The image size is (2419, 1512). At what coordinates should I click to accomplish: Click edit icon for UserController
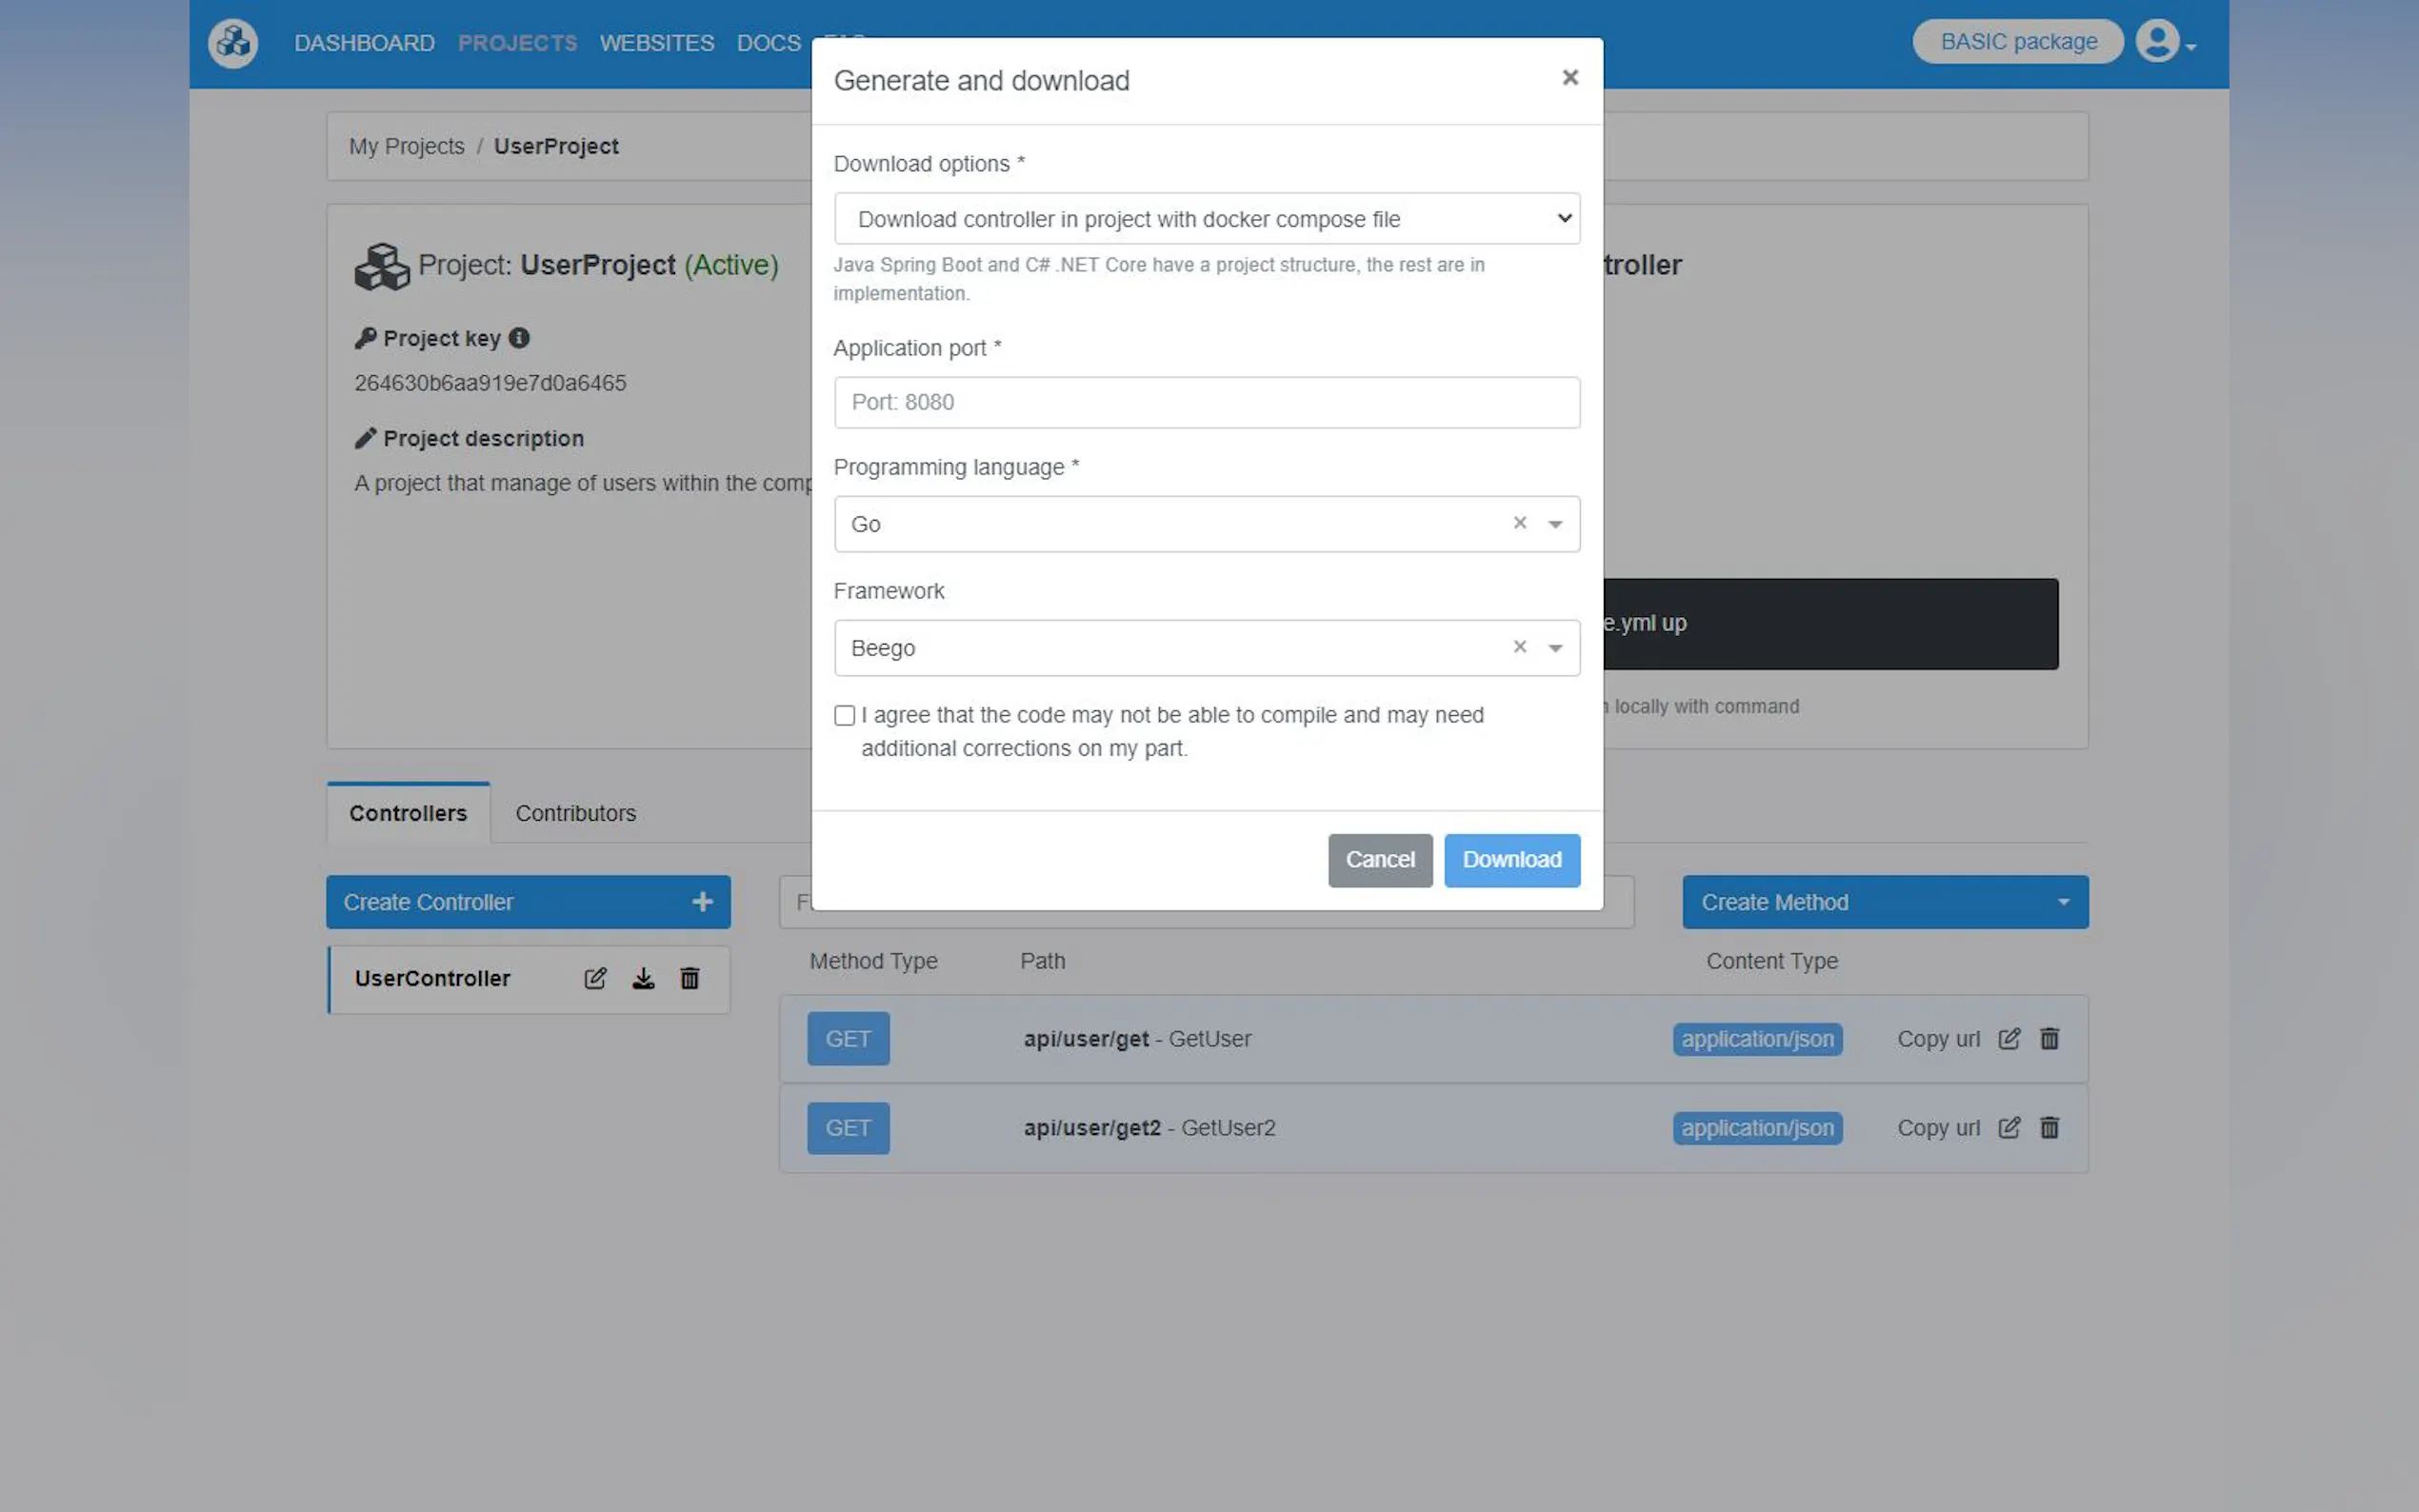pos(595,978)
